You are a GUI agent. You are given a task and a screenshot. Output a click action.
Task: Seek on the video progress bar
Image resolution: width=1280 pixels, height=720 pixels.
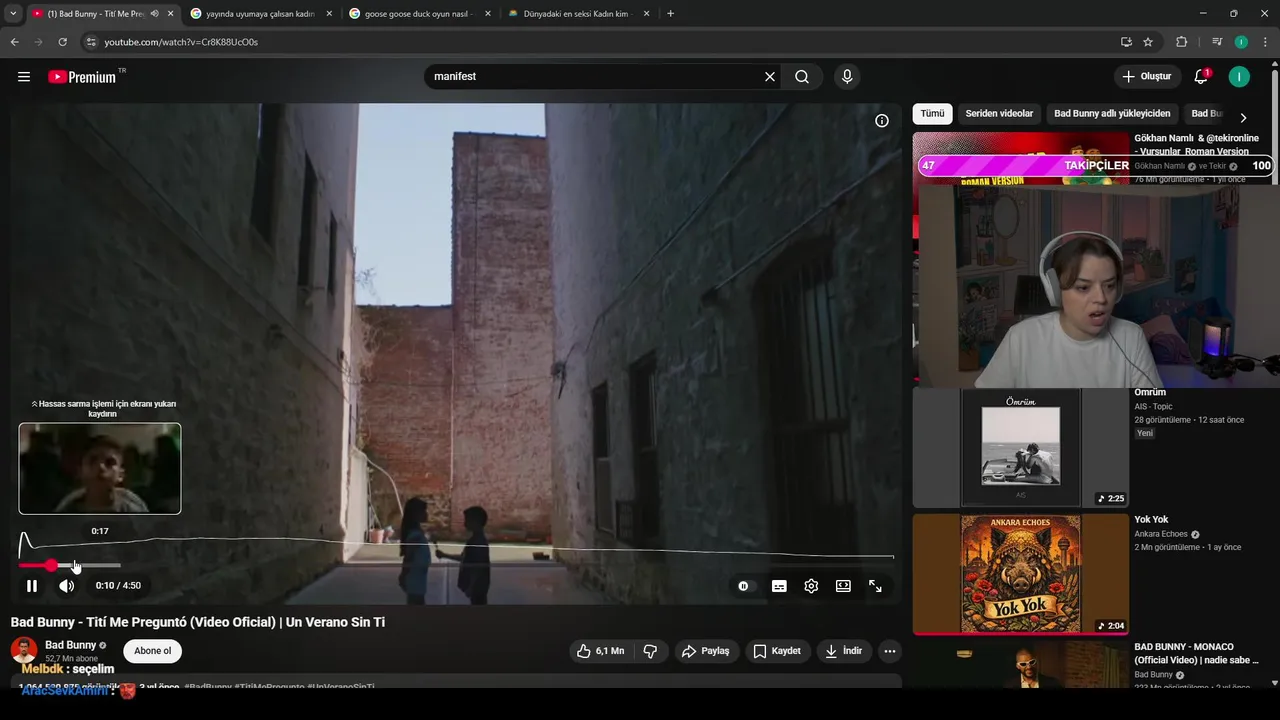point(456,566)
